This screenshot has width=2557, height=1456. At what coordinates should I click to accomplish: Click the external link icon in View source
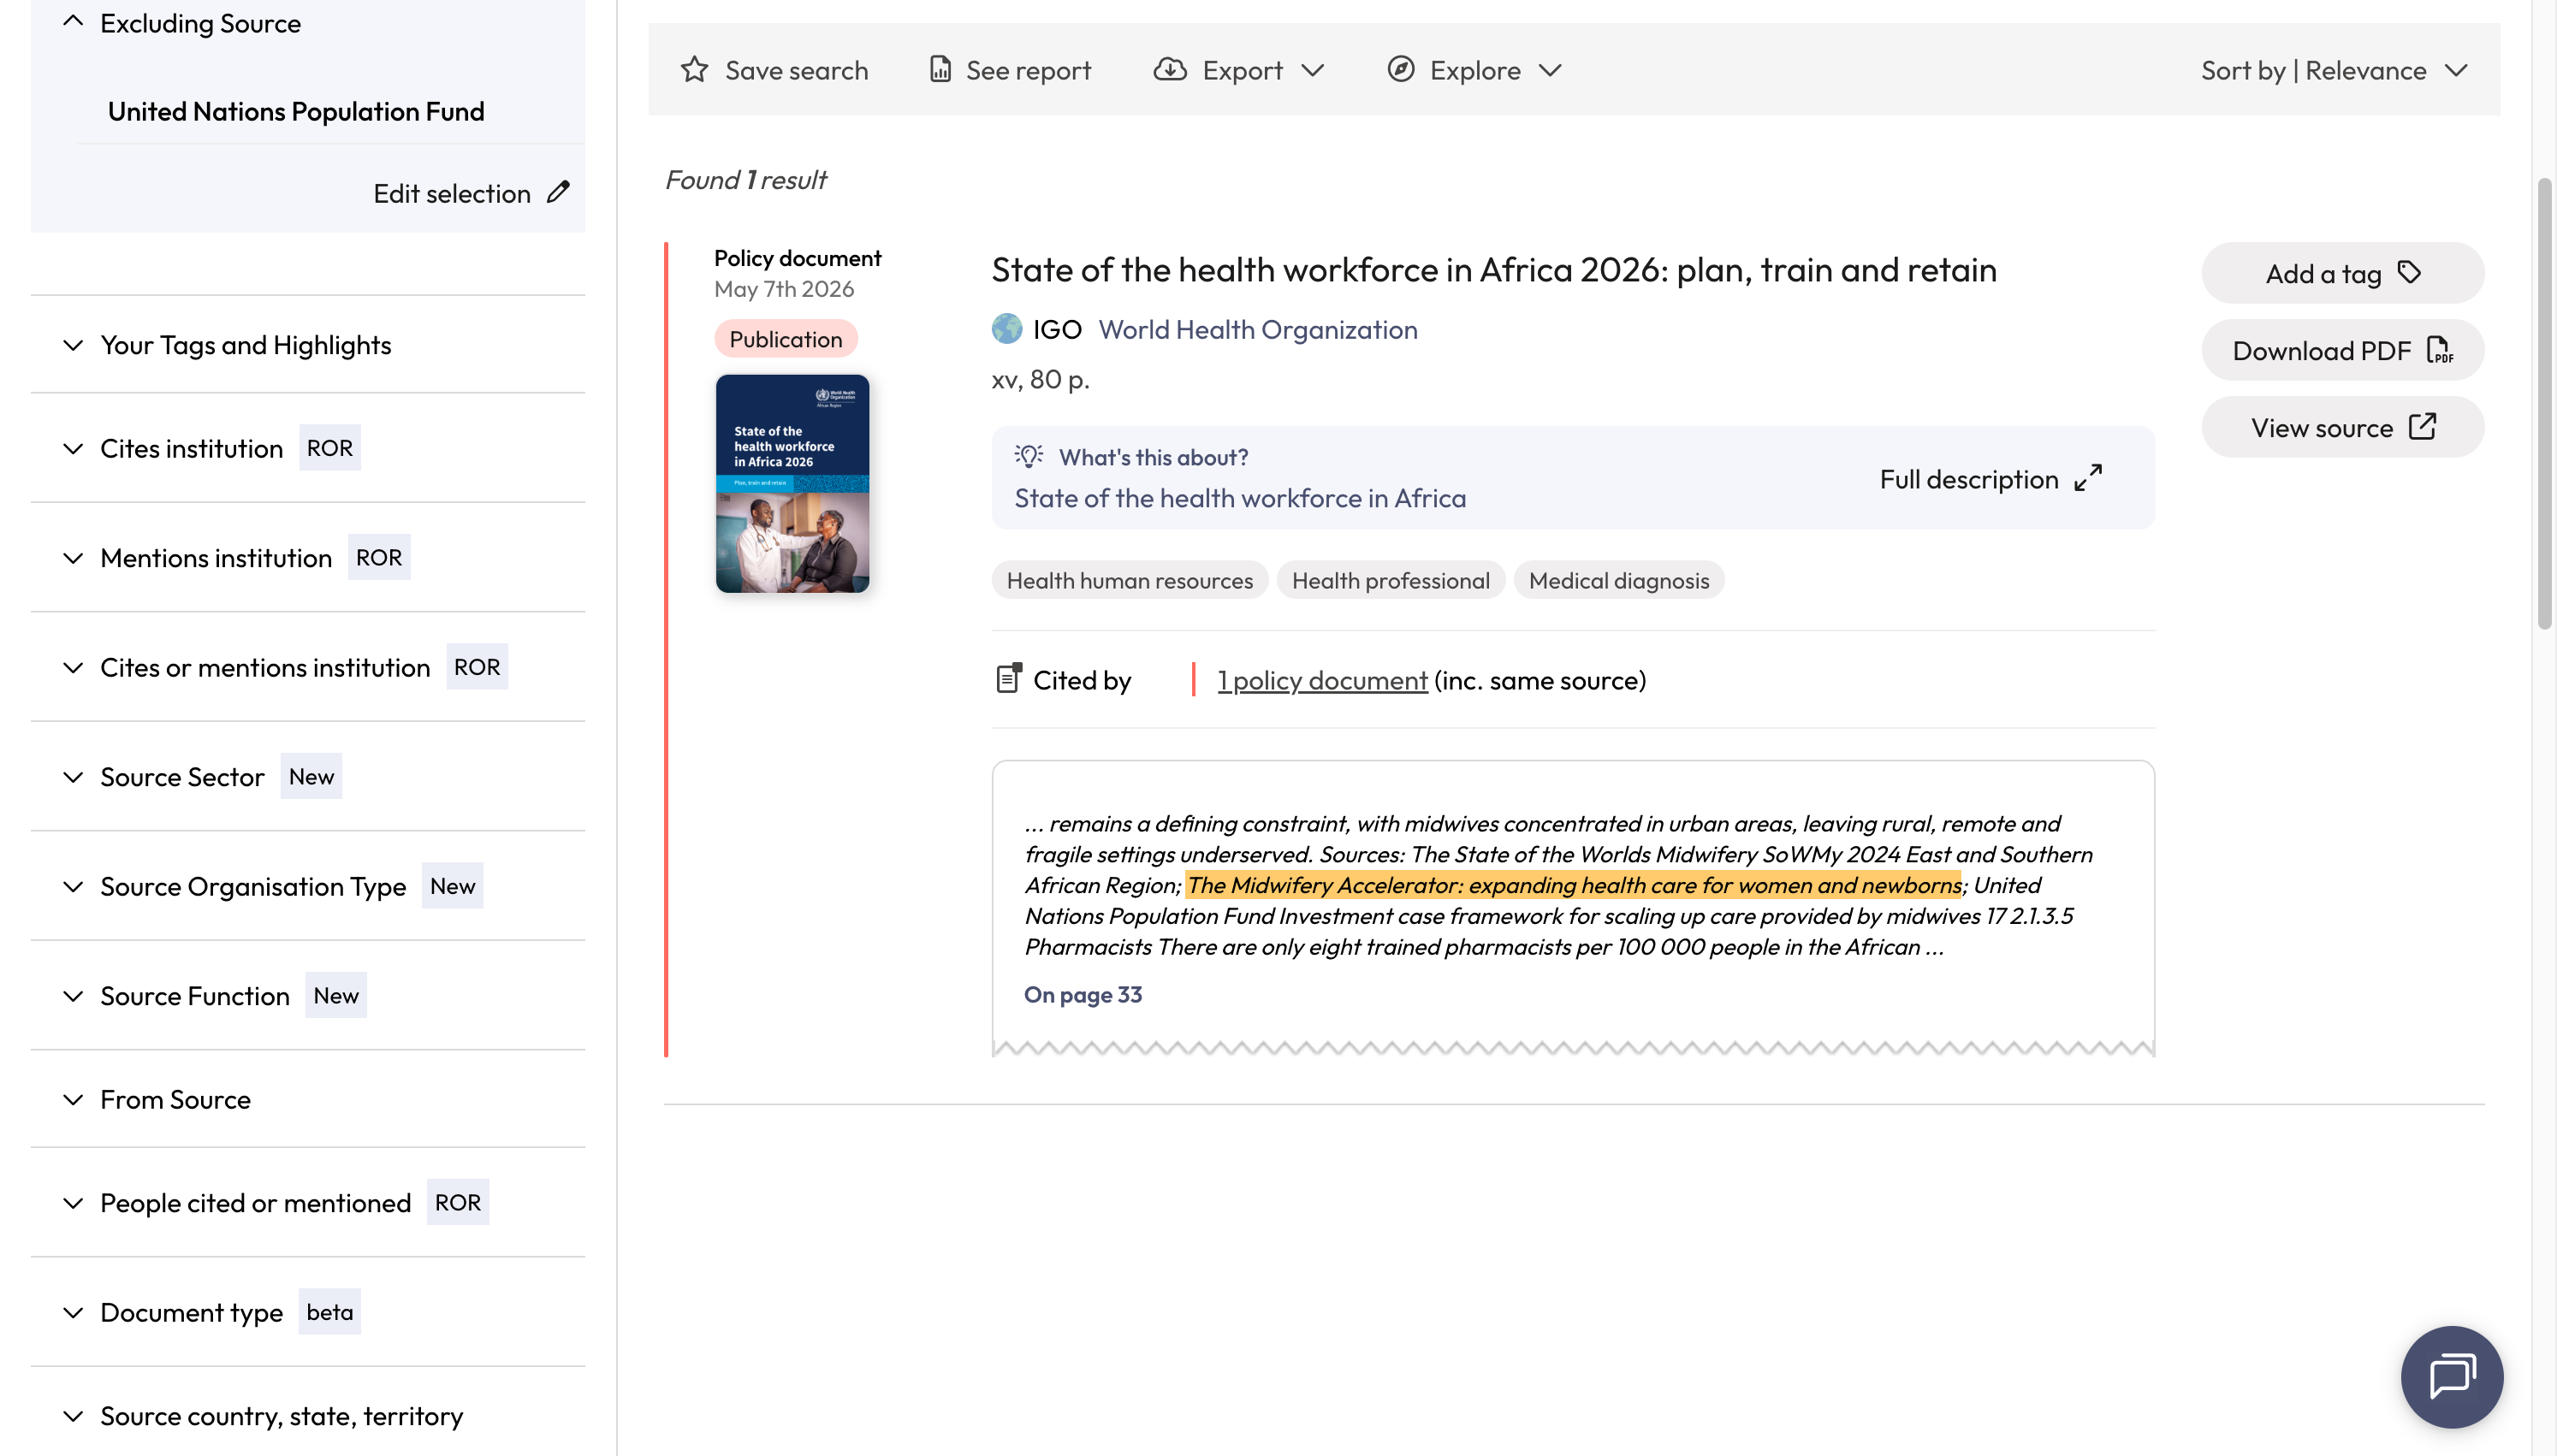pyautogui.click(x=2423, y=427)
